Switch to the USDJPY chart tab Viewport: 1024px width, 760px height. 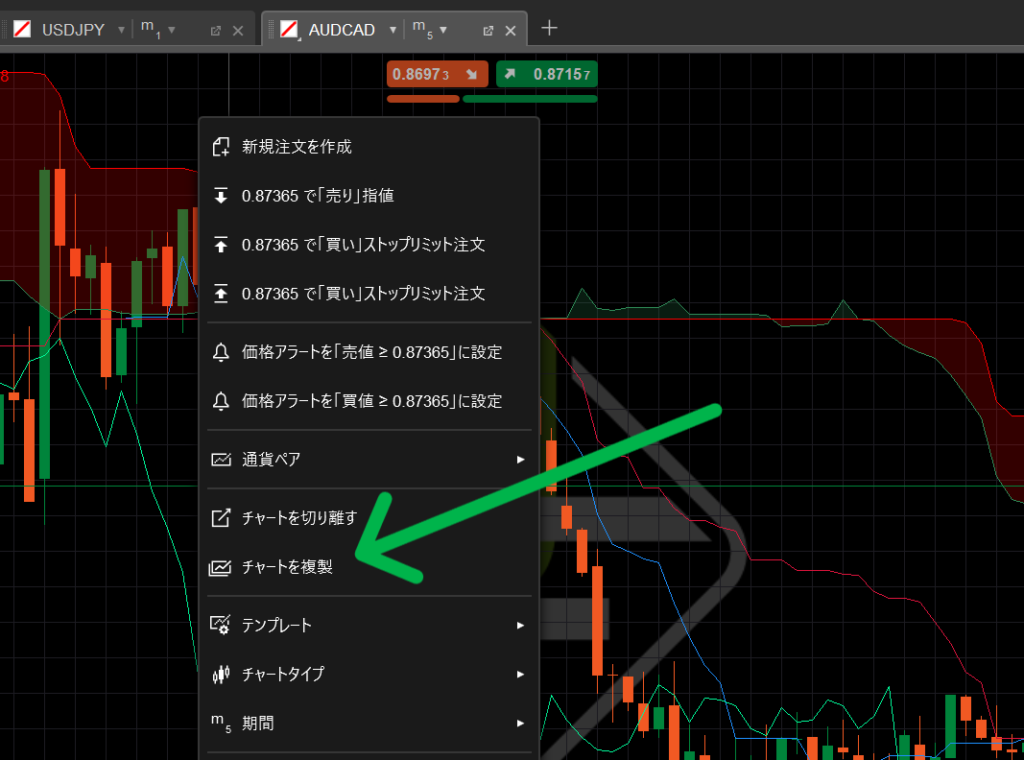click(72, 30)
